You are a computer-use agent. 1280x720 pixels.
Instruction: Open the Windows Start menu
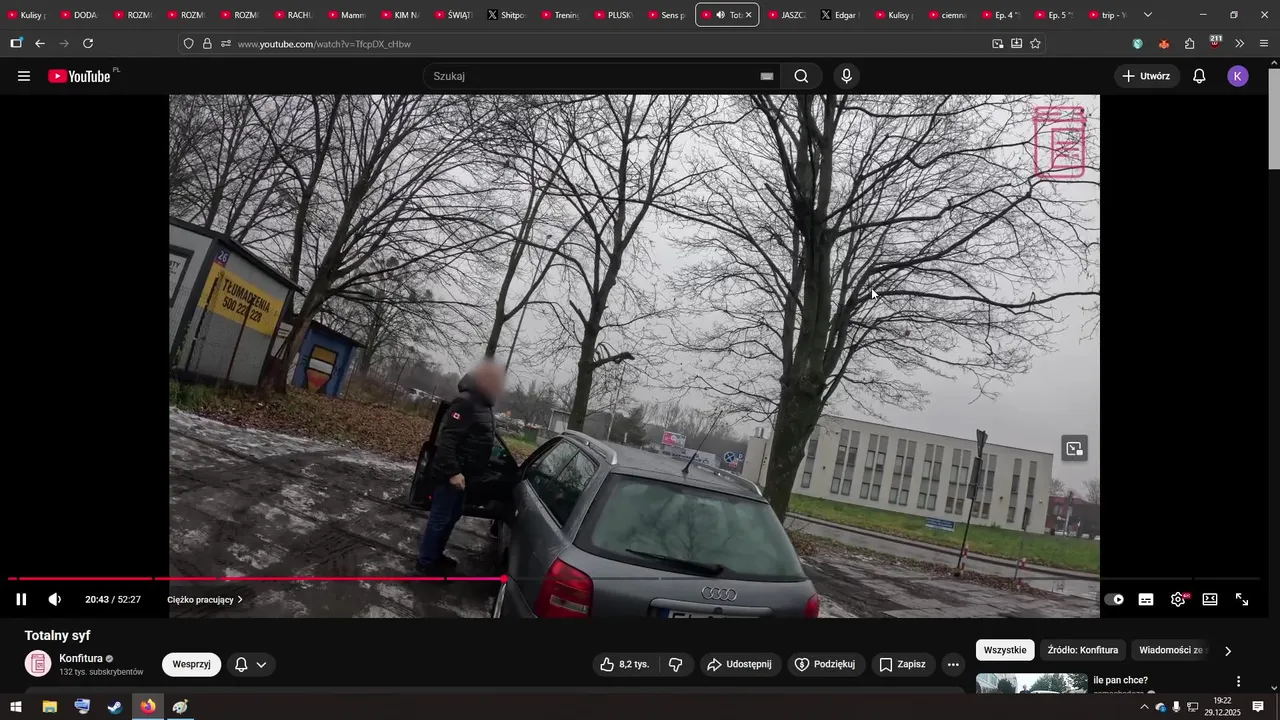click(x=16, y=707)
